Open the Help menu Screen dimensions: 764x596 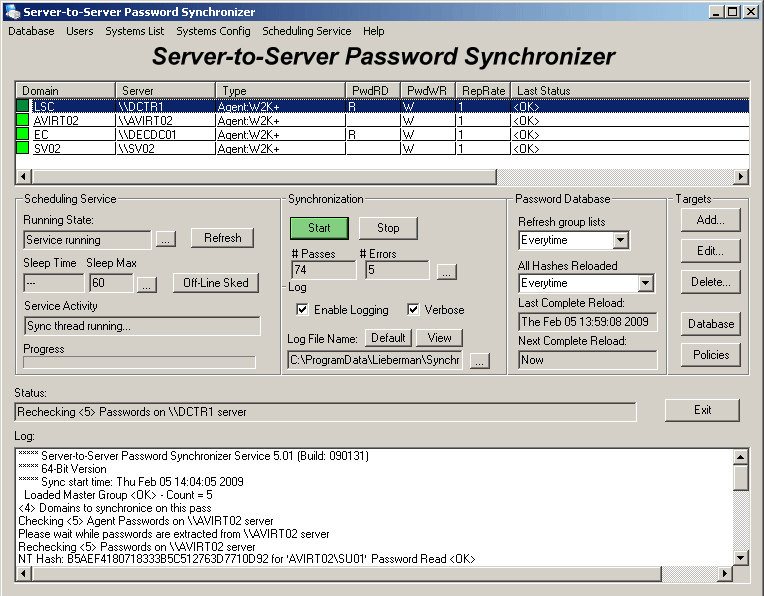pyautogui.click(x=373, y=31)
